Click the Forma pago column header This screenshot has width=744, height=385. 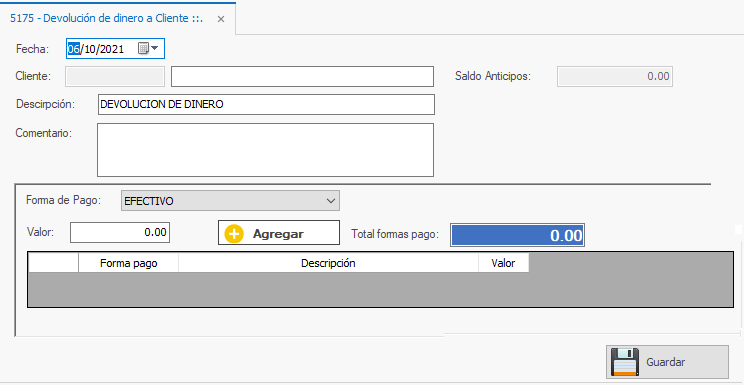point(129,263)
